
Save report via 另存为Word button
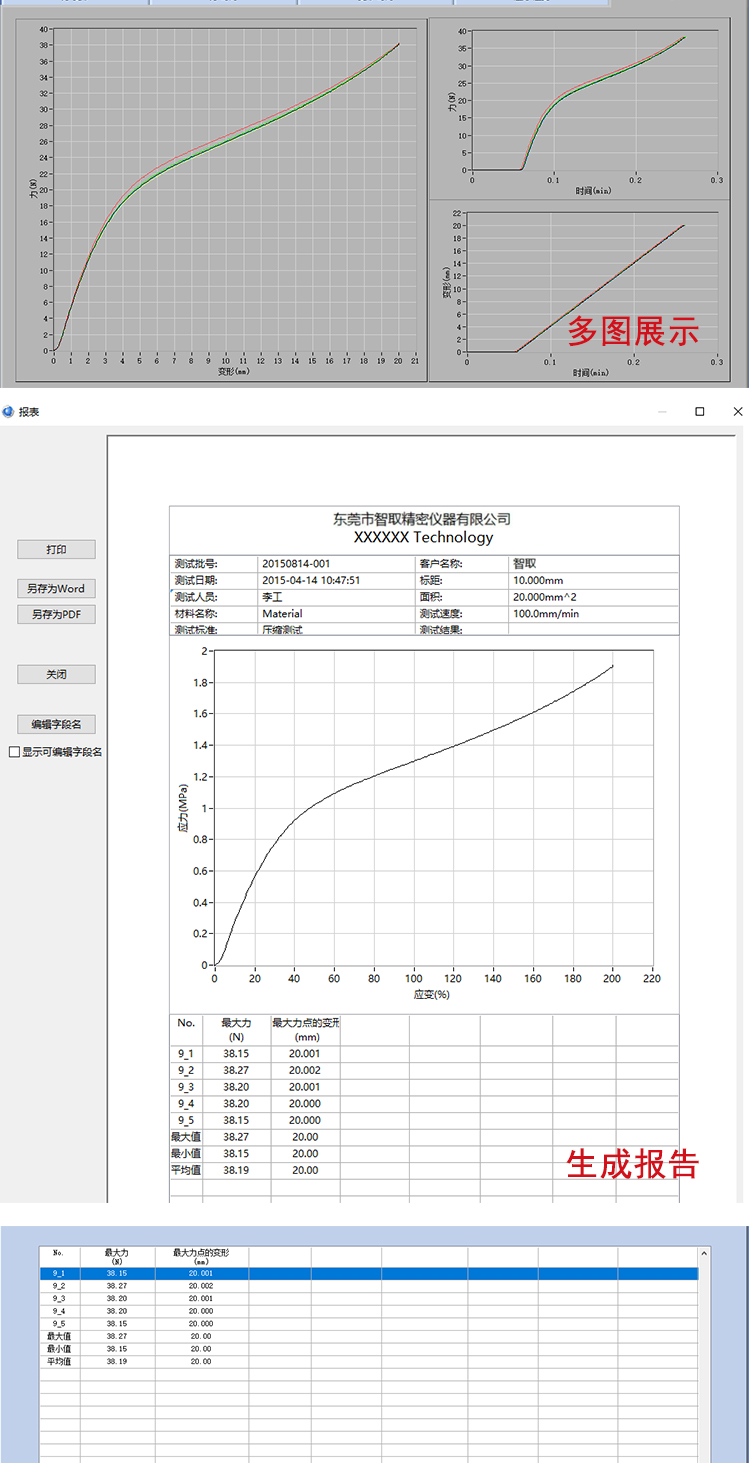coord(56,589)
